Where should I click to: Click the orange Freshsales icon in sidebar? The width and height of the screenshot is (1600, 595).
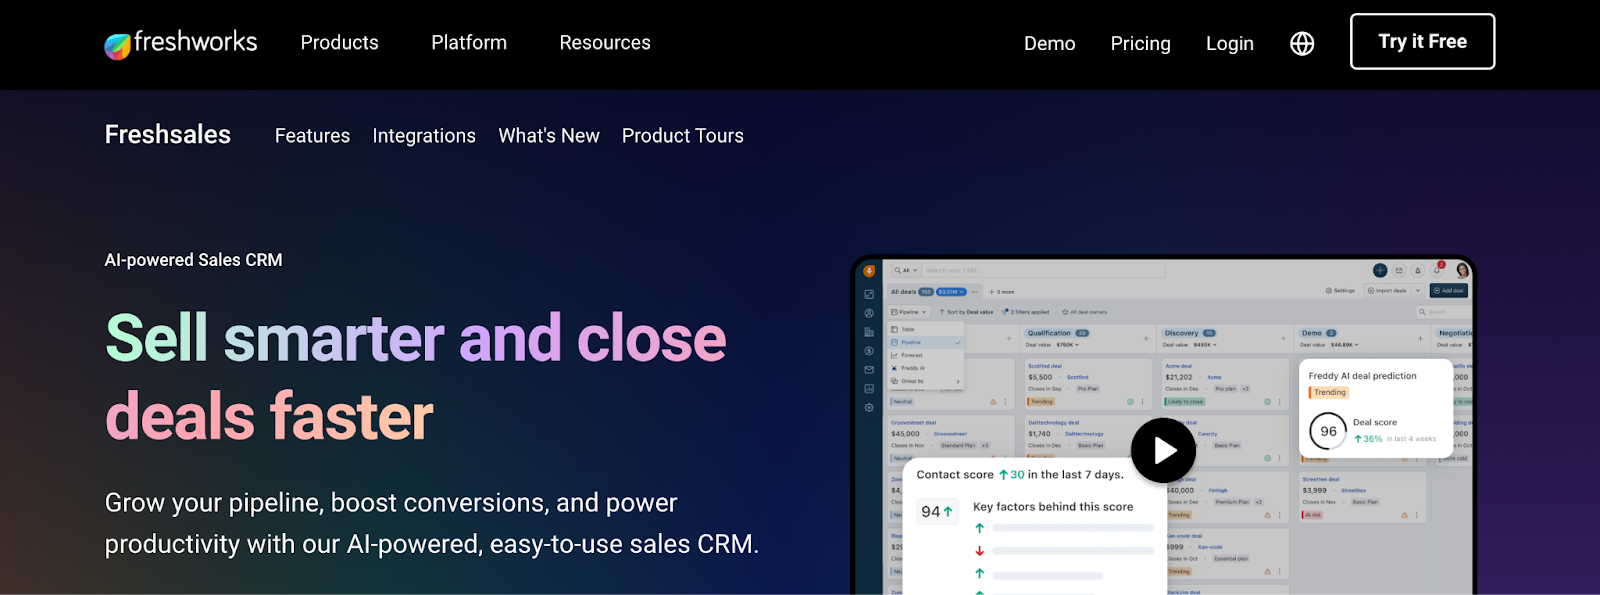click(x=869, y=271)
